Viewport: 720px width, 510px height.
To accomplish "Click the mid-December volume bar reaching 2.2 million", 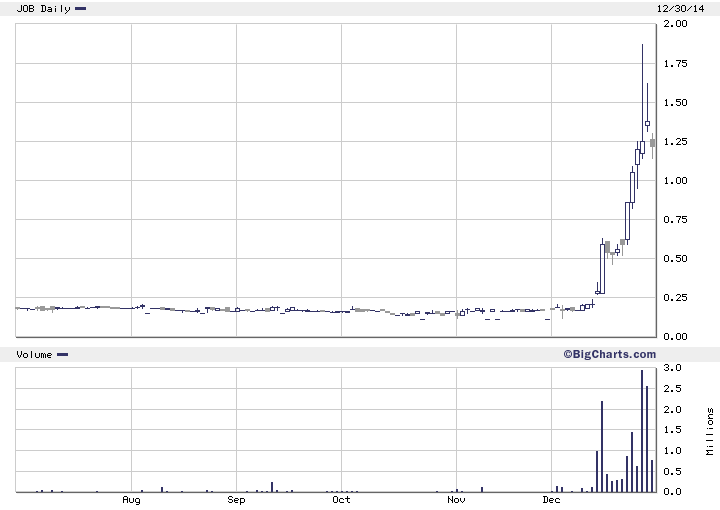I will 602,447.
